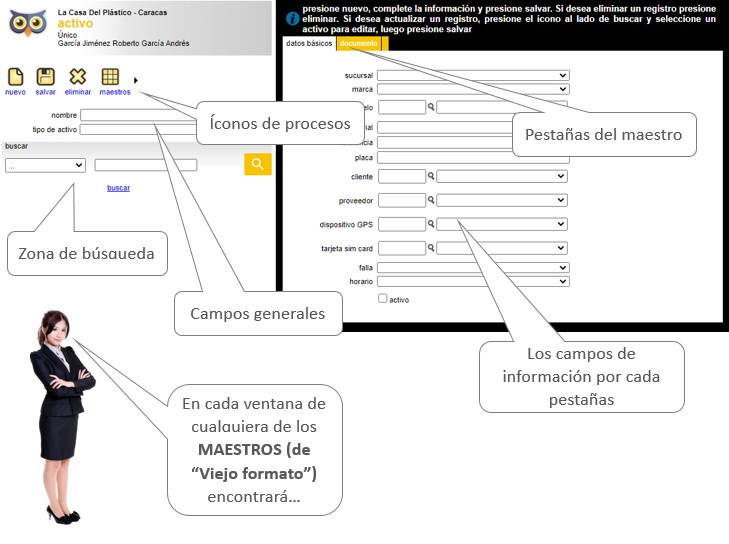The image size is (729, 544).
Task: Click the cliente code input box
Action: pyautogui.click(x=402, y=176)
